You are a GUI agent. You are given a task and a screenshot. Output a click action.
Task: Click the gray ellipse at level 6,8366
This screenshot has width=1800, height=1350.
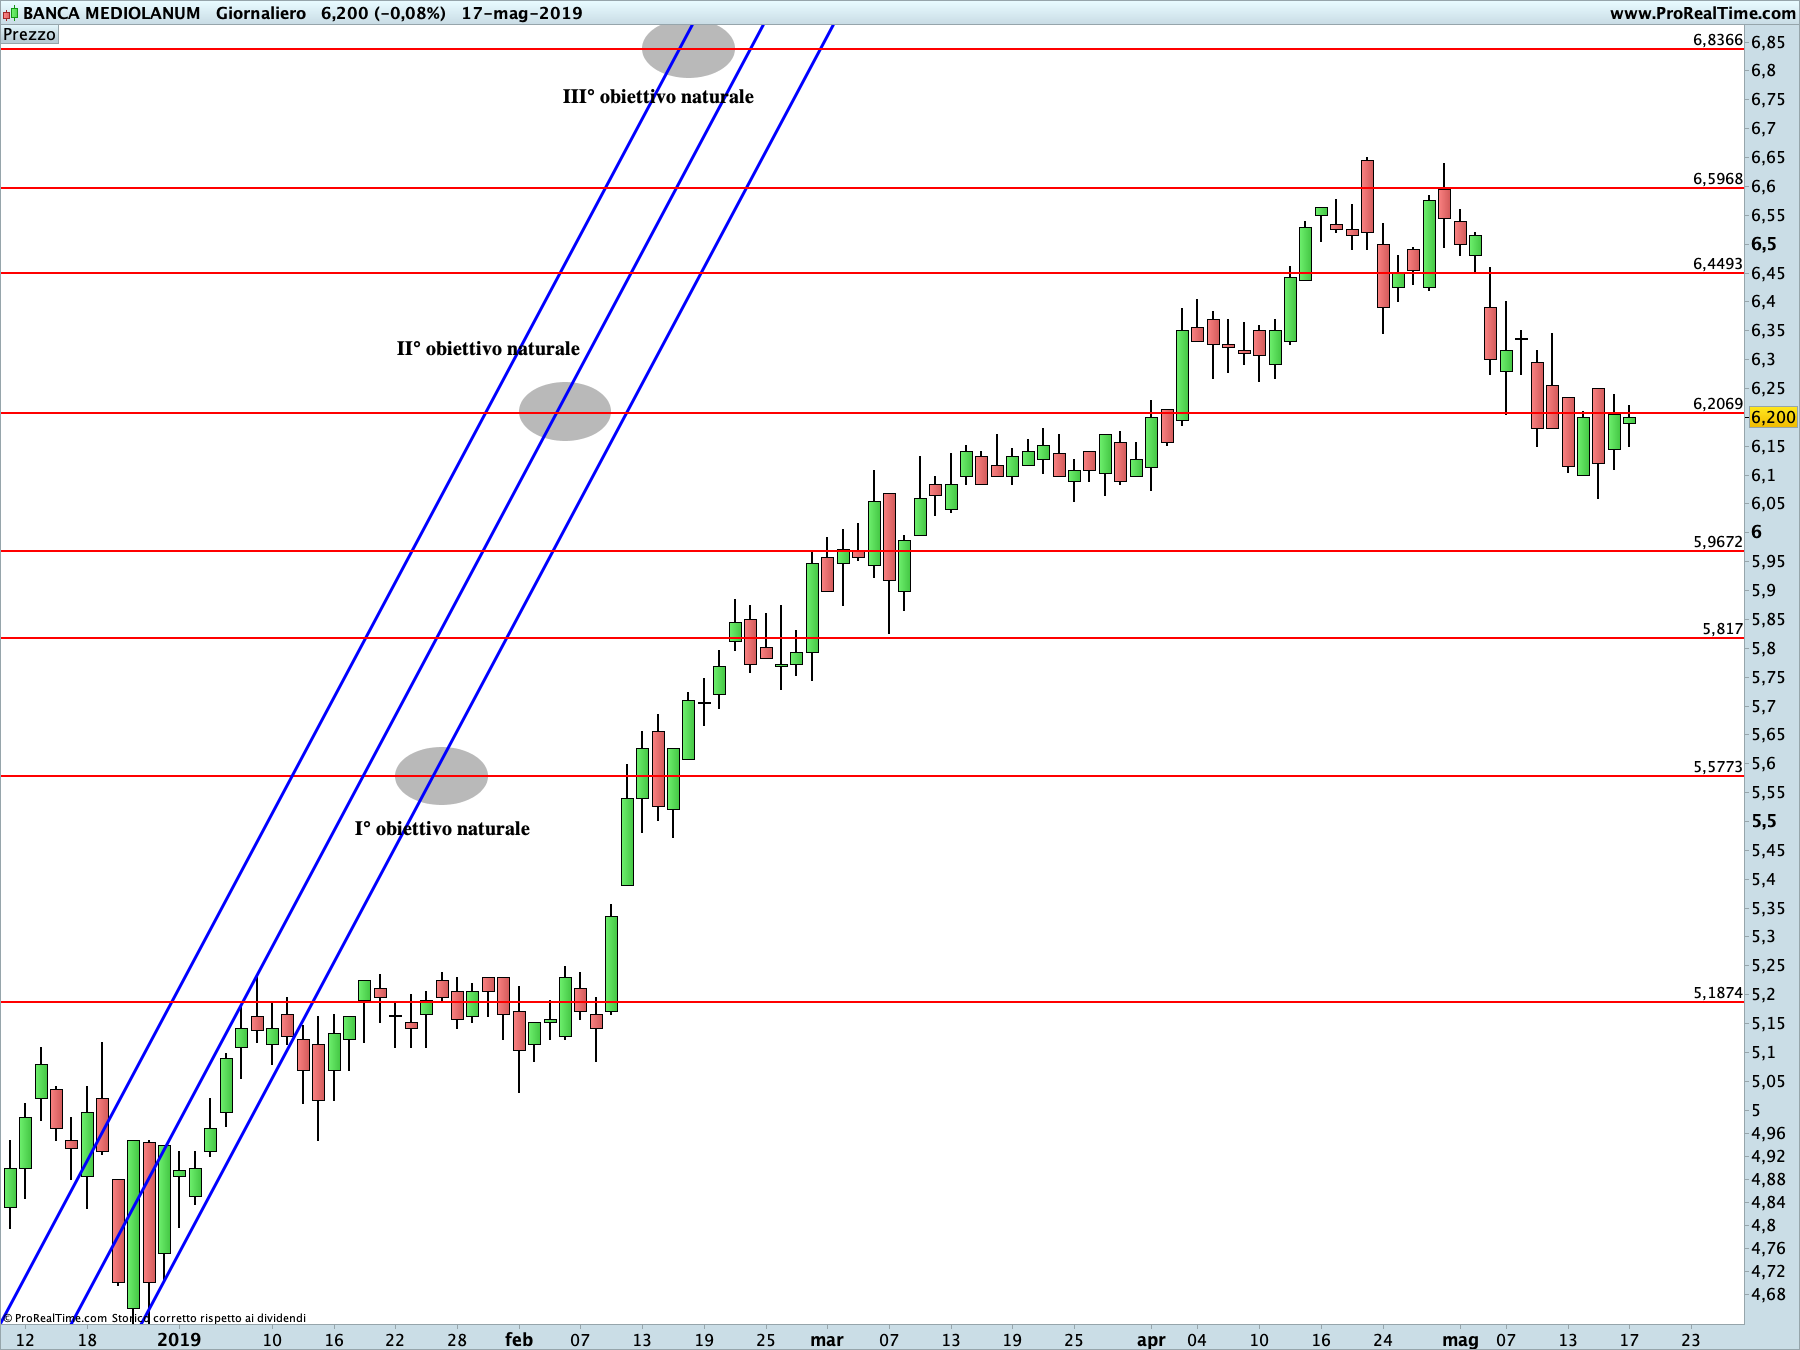tap(689, 49)
